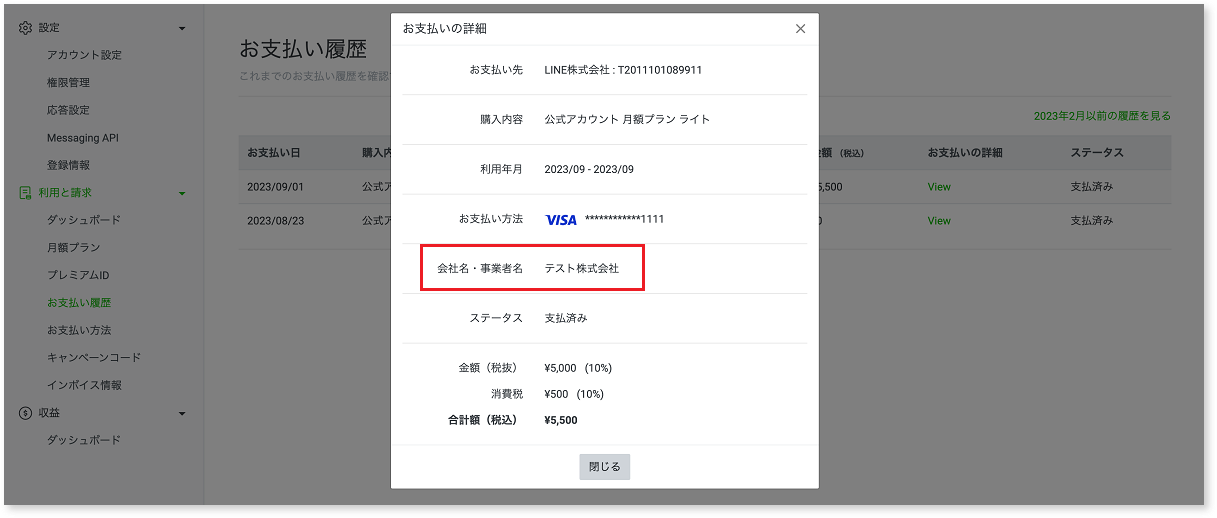The image size is (1217, 518).
Task: Click the revenue coin icon beside 収益
Action: 26,413
